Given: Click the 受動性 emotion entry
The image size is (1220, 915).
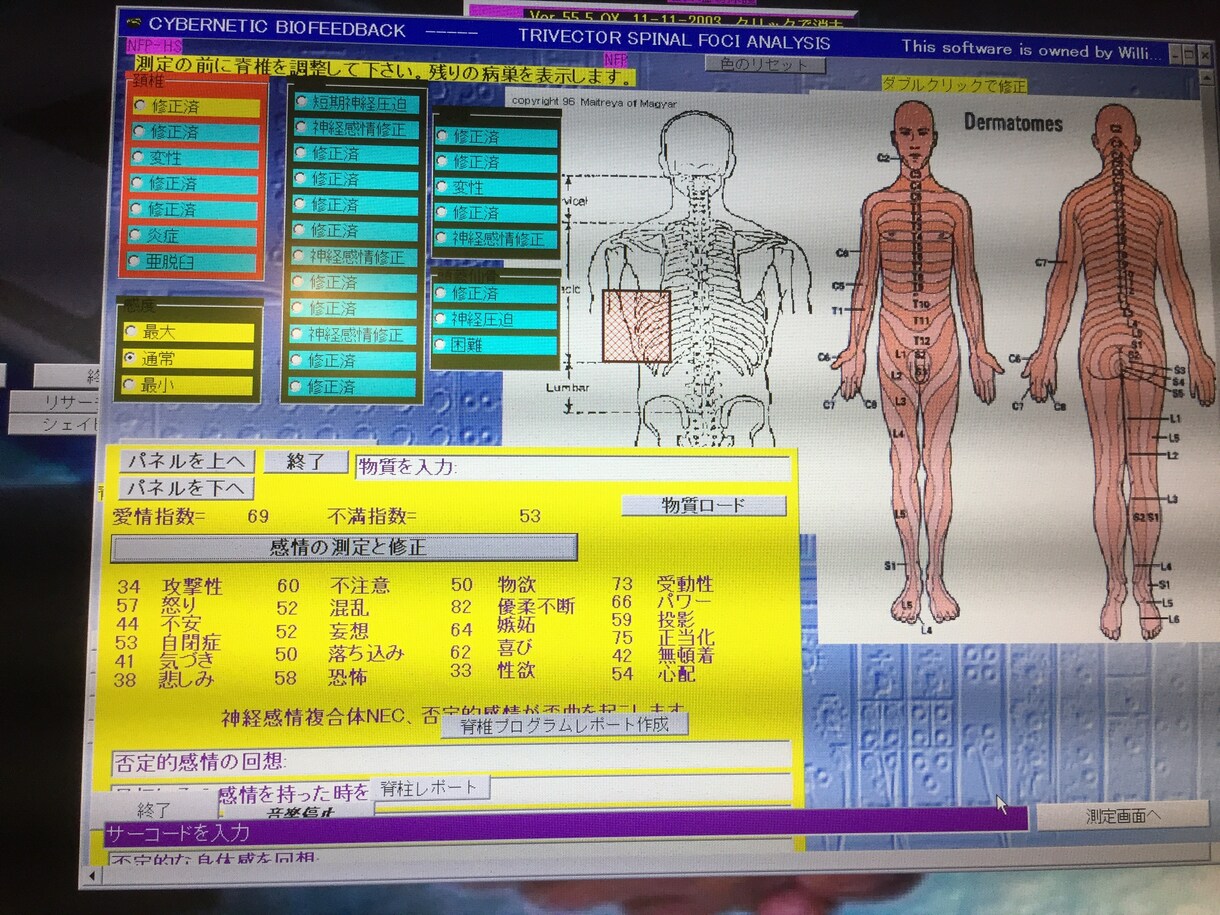Looking at the screenshot, I should 685,584.
